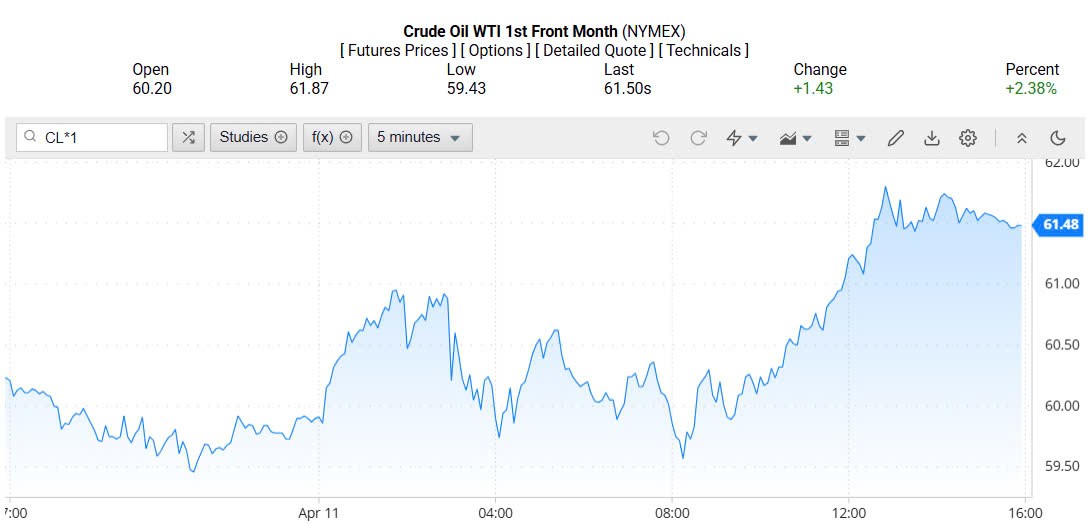This screenshot has width=1092, height=524.
Task: Click the compare symbols shuffle icon
Action: [x=188, y=138]
